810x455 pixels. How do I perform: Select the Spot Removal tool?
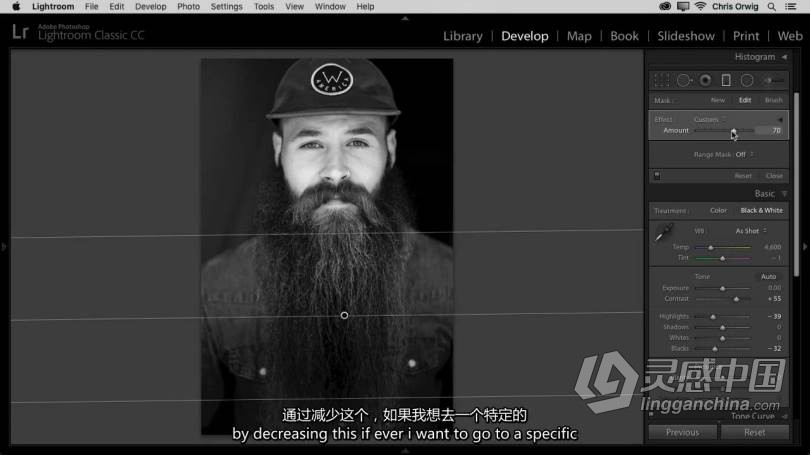684,80
